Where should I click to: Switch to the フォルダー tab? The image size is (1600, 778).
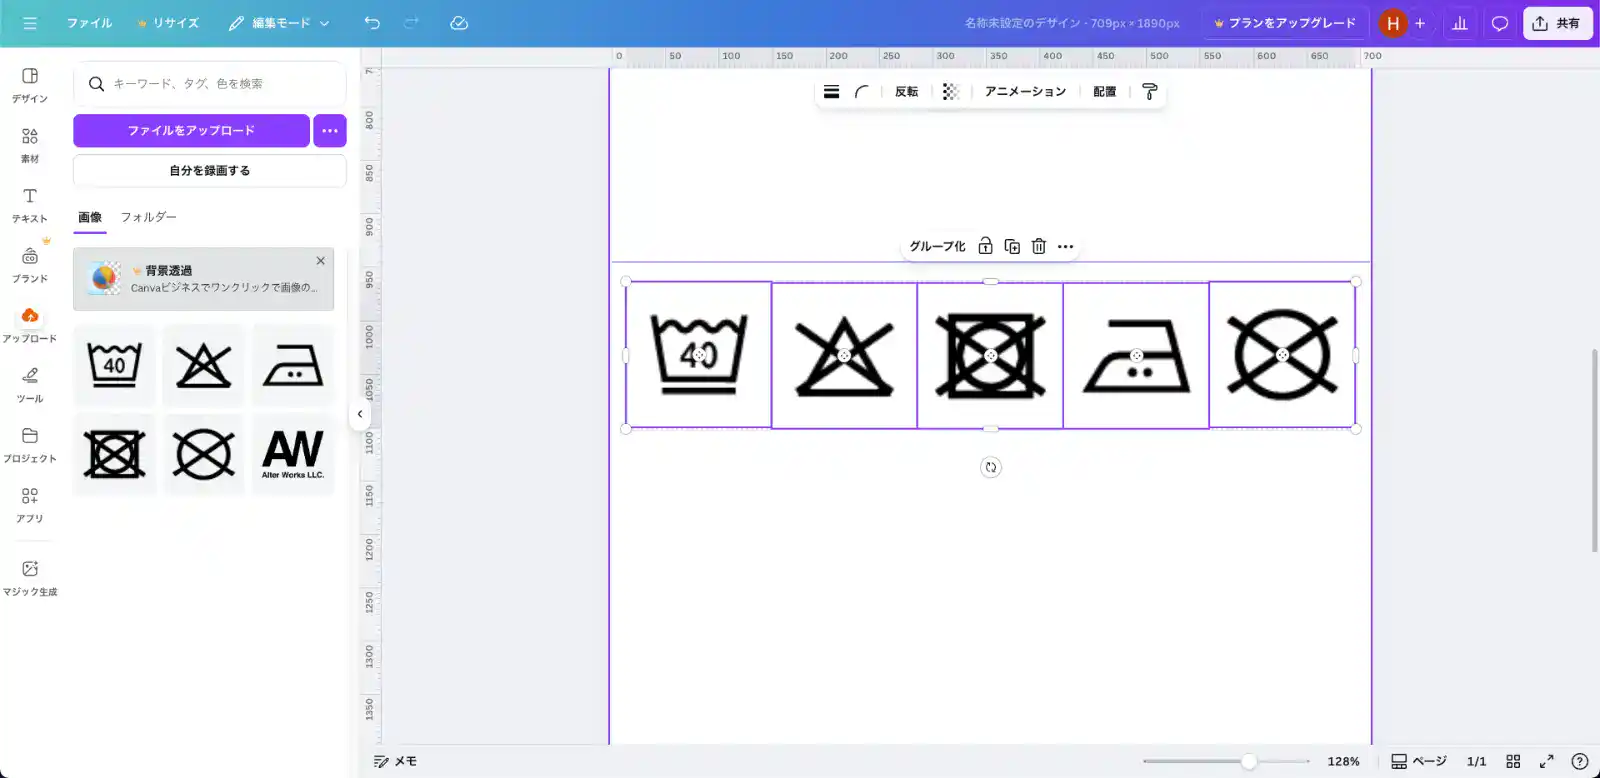[x=148, y=217]
